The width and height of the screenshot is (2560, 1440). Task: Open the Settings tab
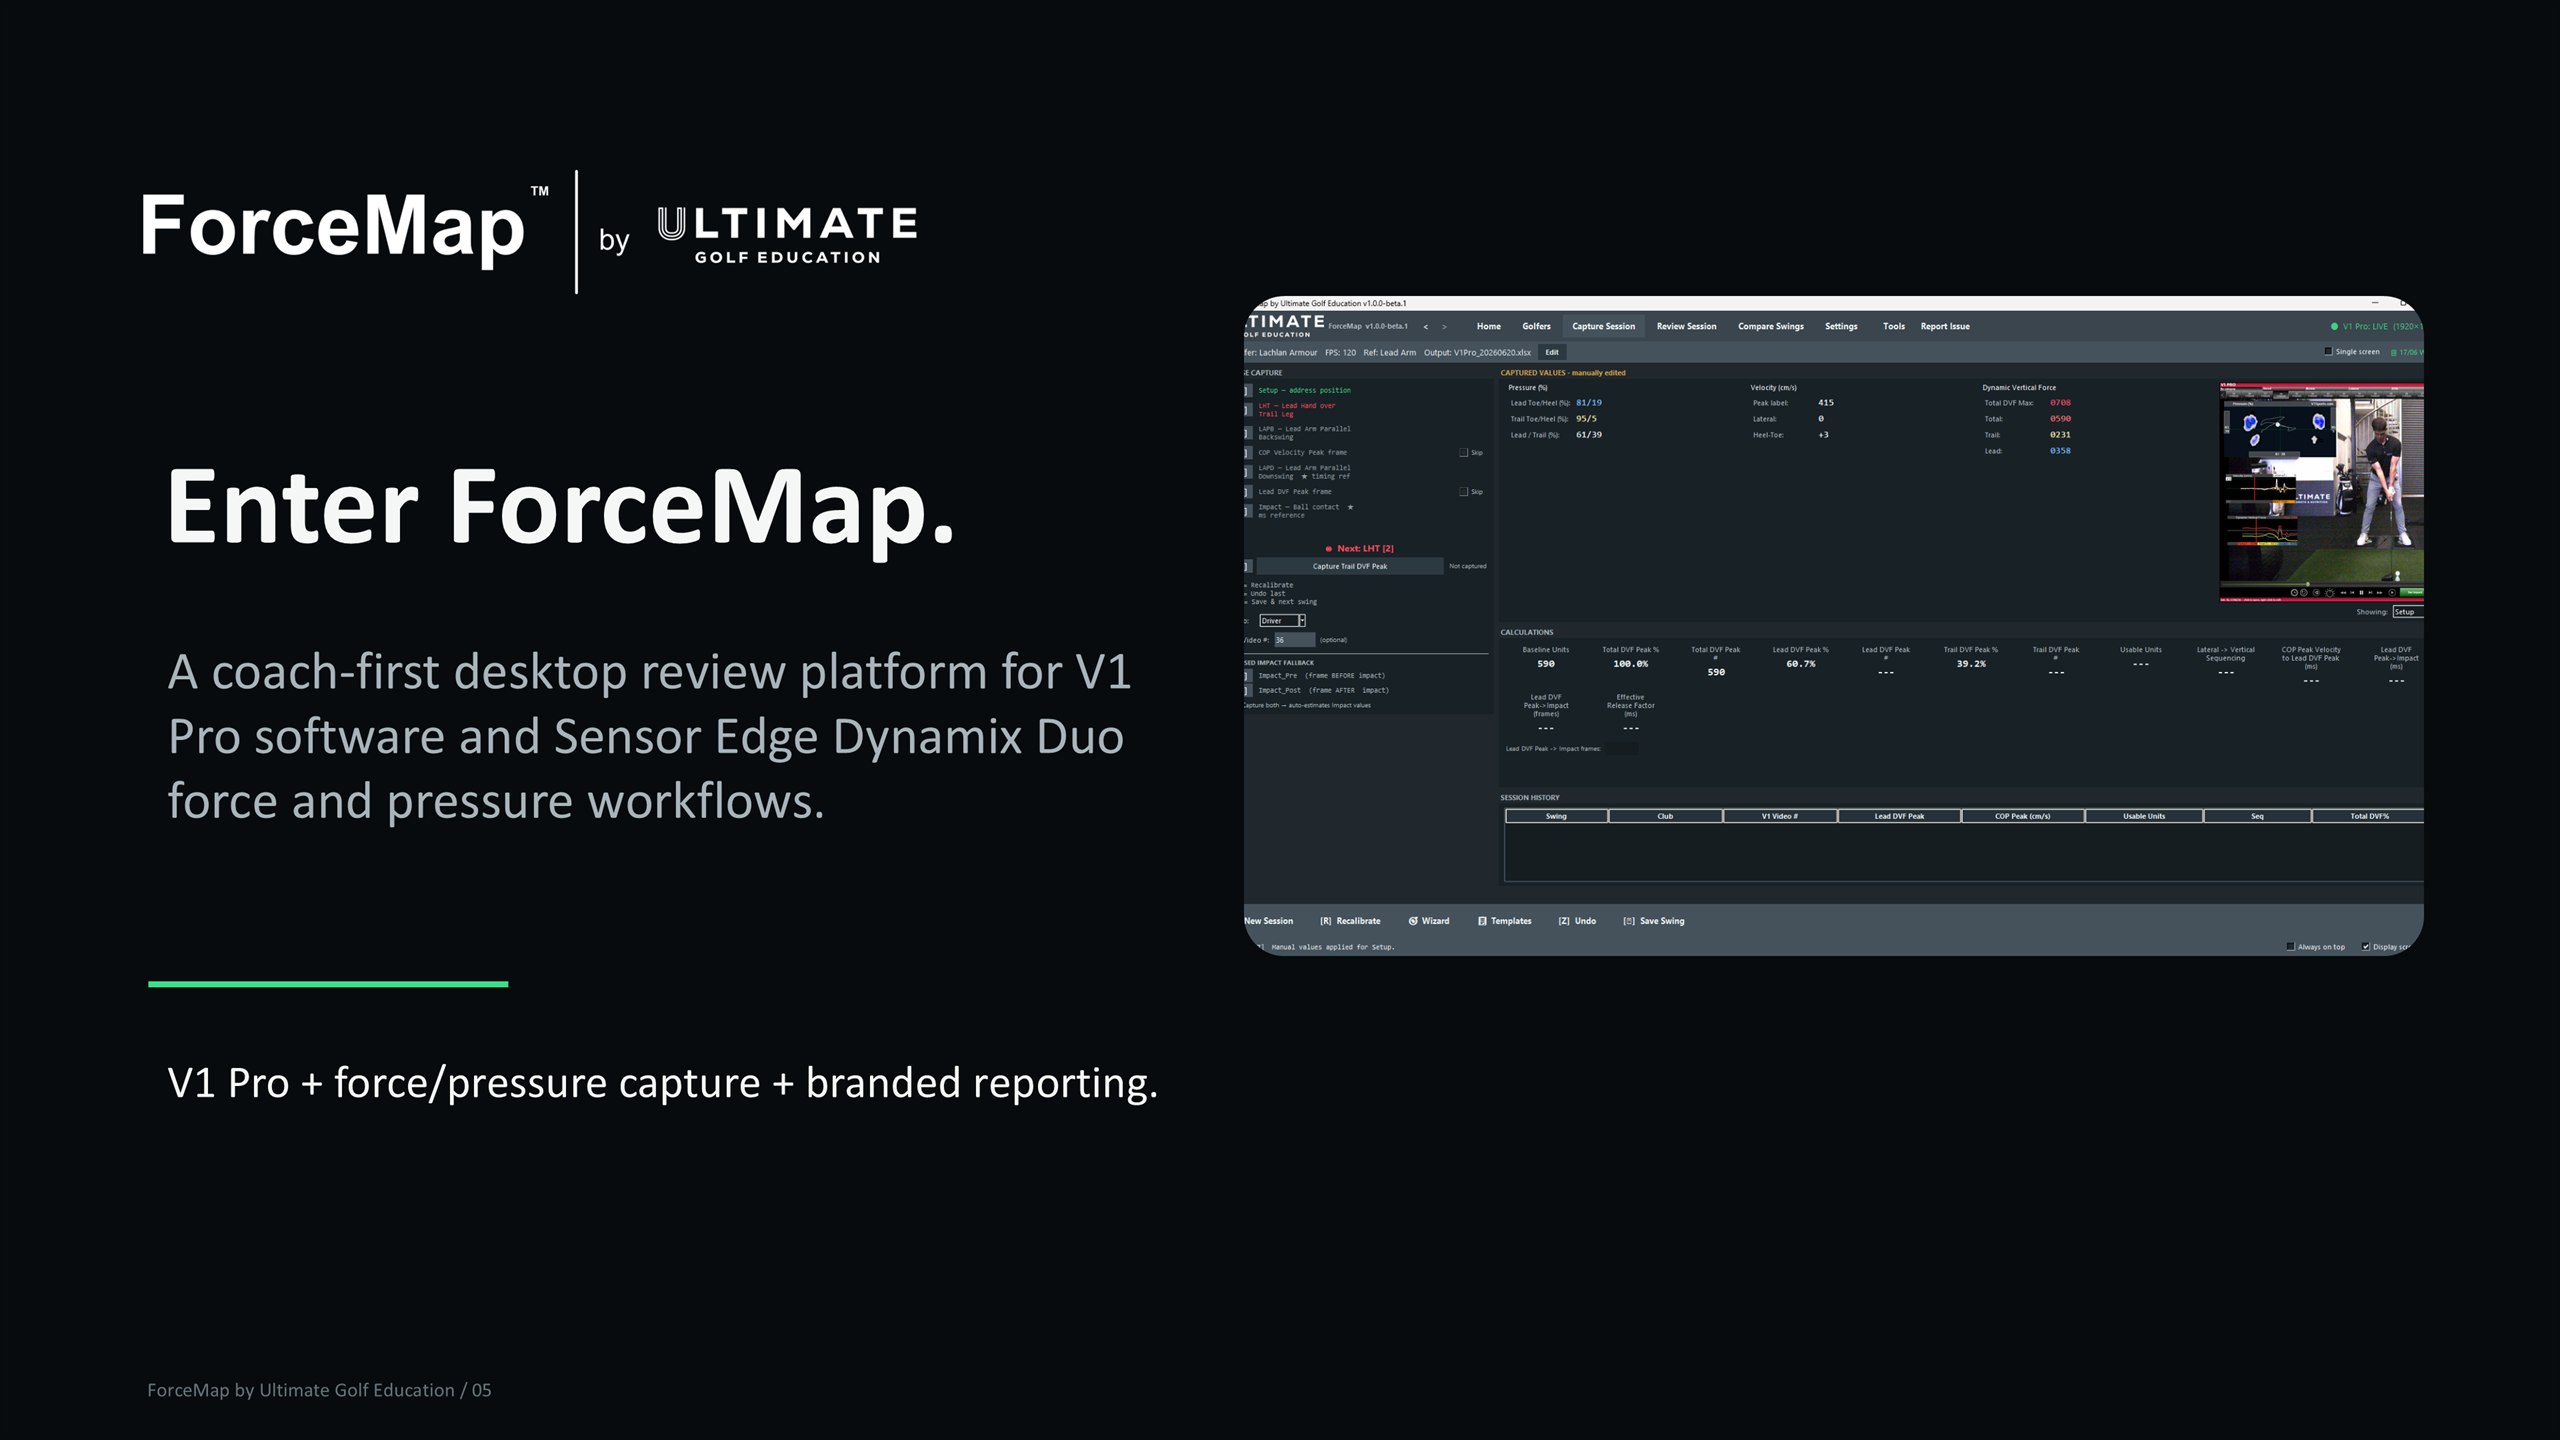pos(1841,326)
